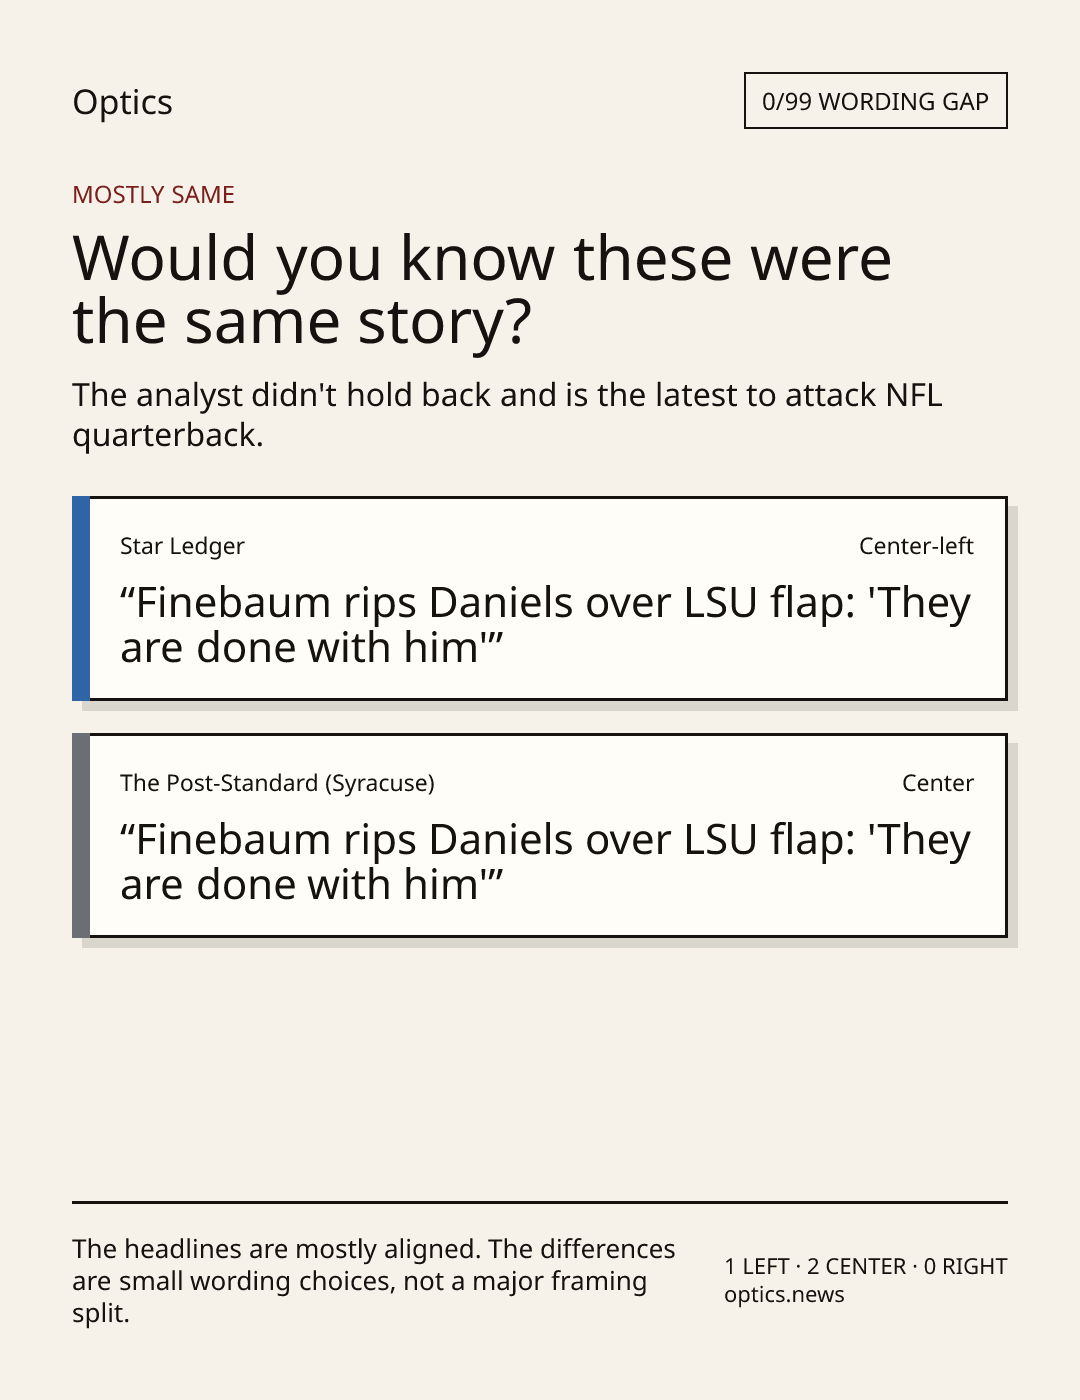Click the Center bias label
Image resolution: width=1080 pixels, height=1400 pixels.
(938, 783)
